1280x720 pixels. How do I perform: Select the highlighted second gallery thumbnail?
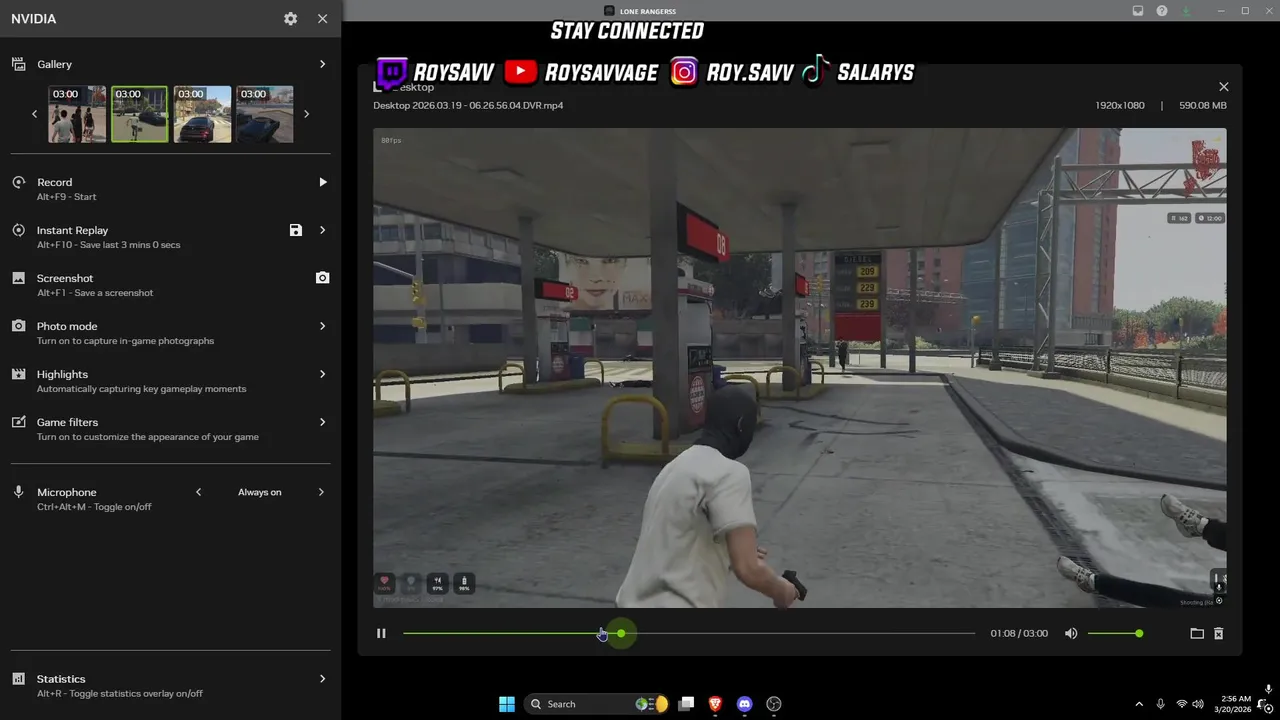pos(140,114)
